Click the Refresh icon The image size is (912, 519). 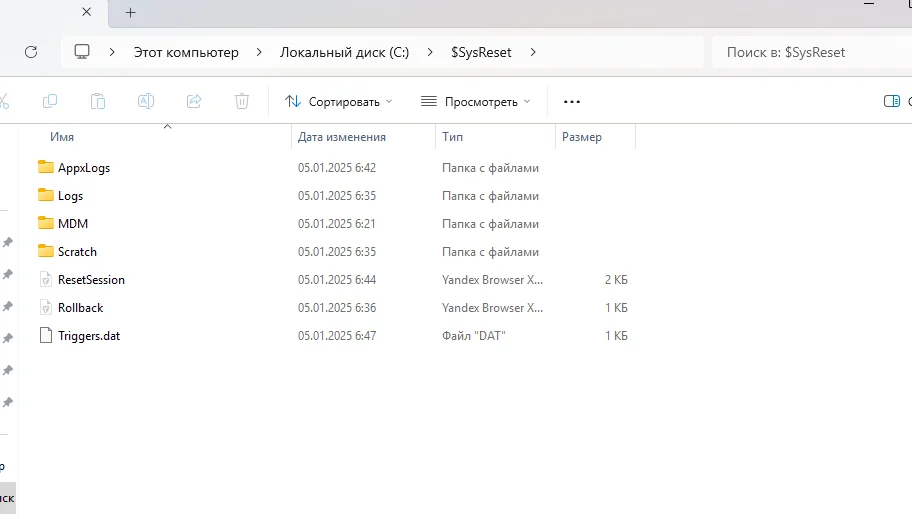tap(31, 52)
